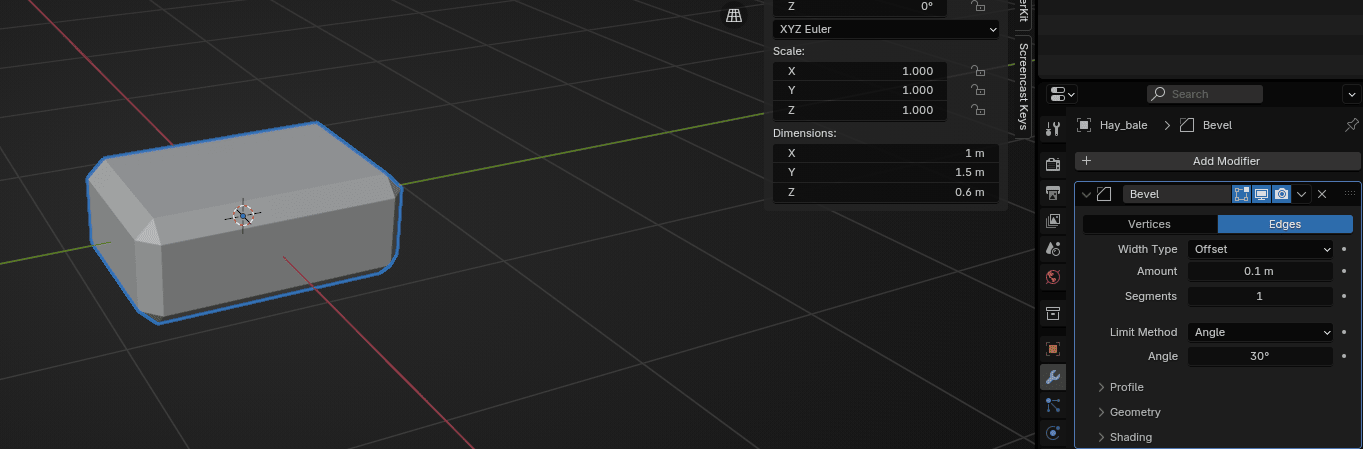
Task: Toggle Bevel modifier render visibility
Action: tap(1281, 194)
